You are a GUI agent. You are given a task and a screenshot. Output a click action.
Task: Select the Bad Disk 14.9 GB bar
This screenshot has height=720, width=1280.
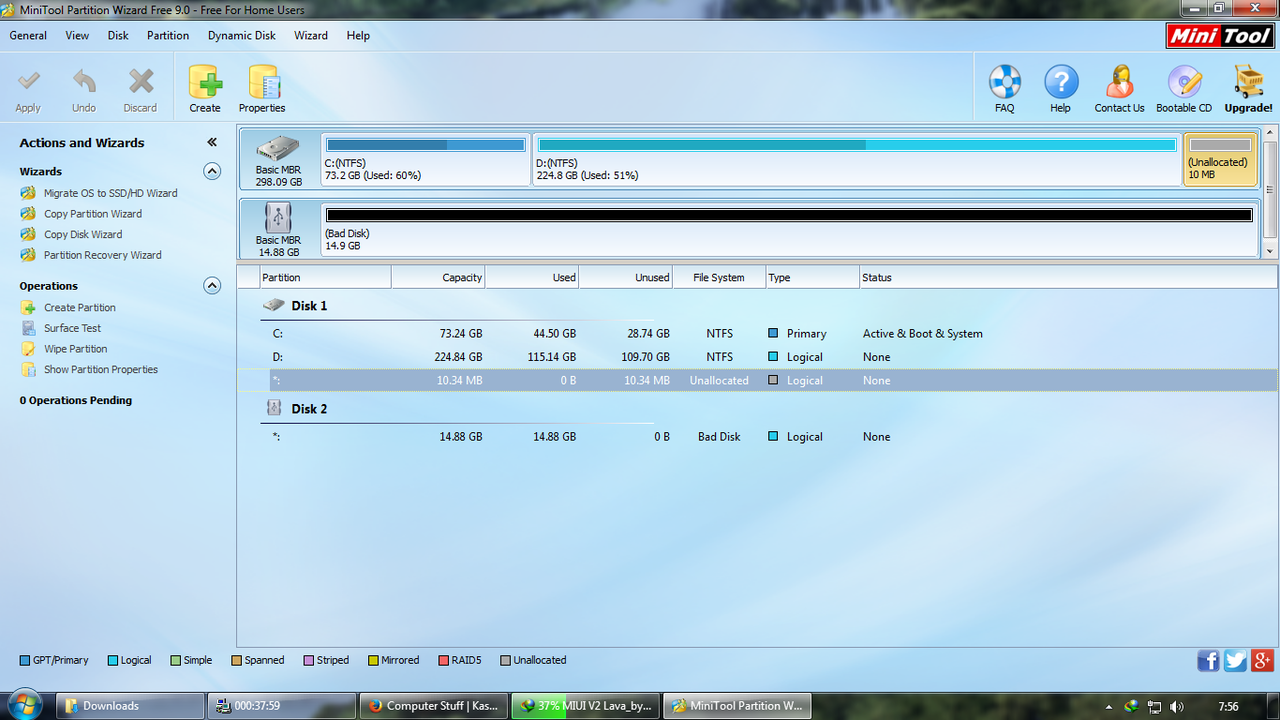point(789,229)
